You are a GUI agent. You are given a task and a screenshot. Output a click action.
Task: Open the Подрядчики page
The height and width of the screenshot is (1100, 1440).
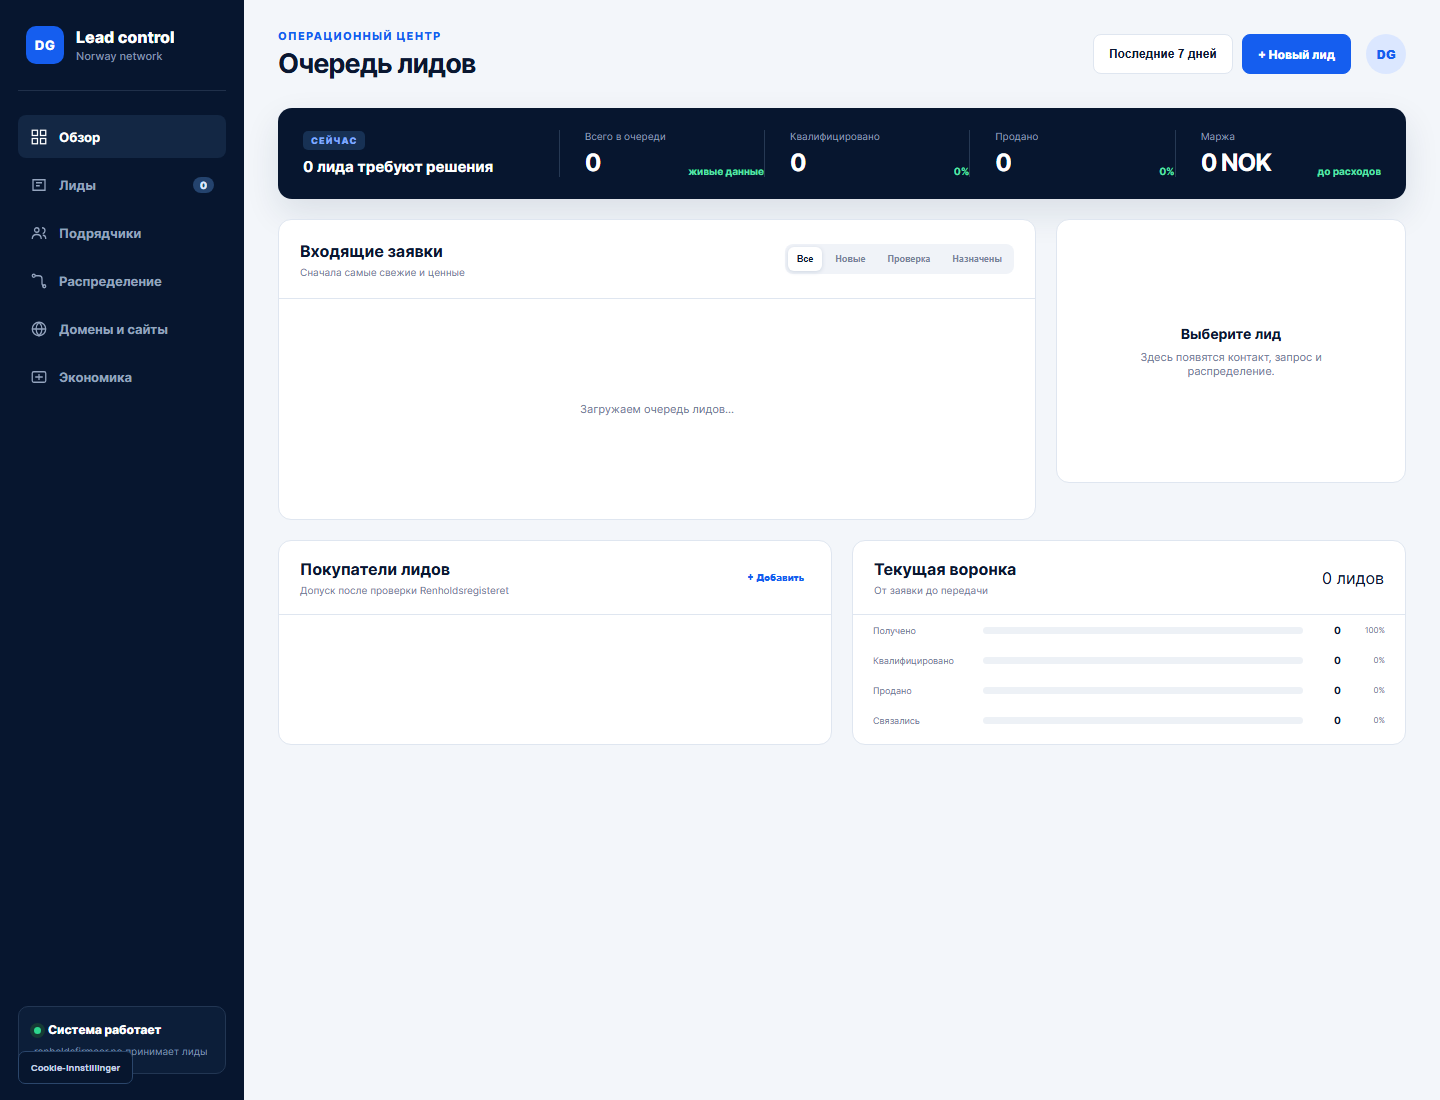122,233
